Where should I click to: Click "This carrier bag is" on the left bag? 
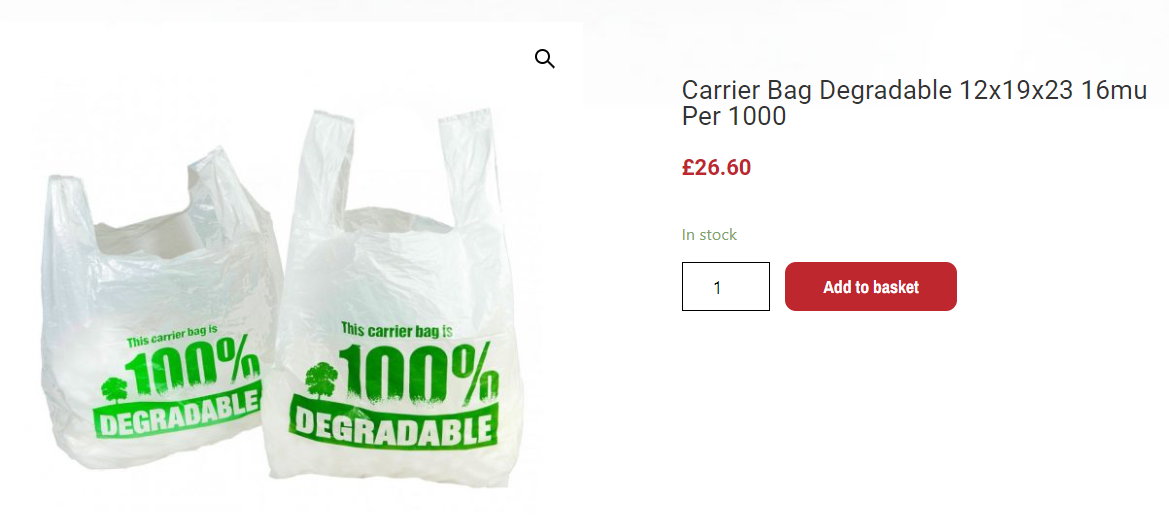(x=173, y=338)
